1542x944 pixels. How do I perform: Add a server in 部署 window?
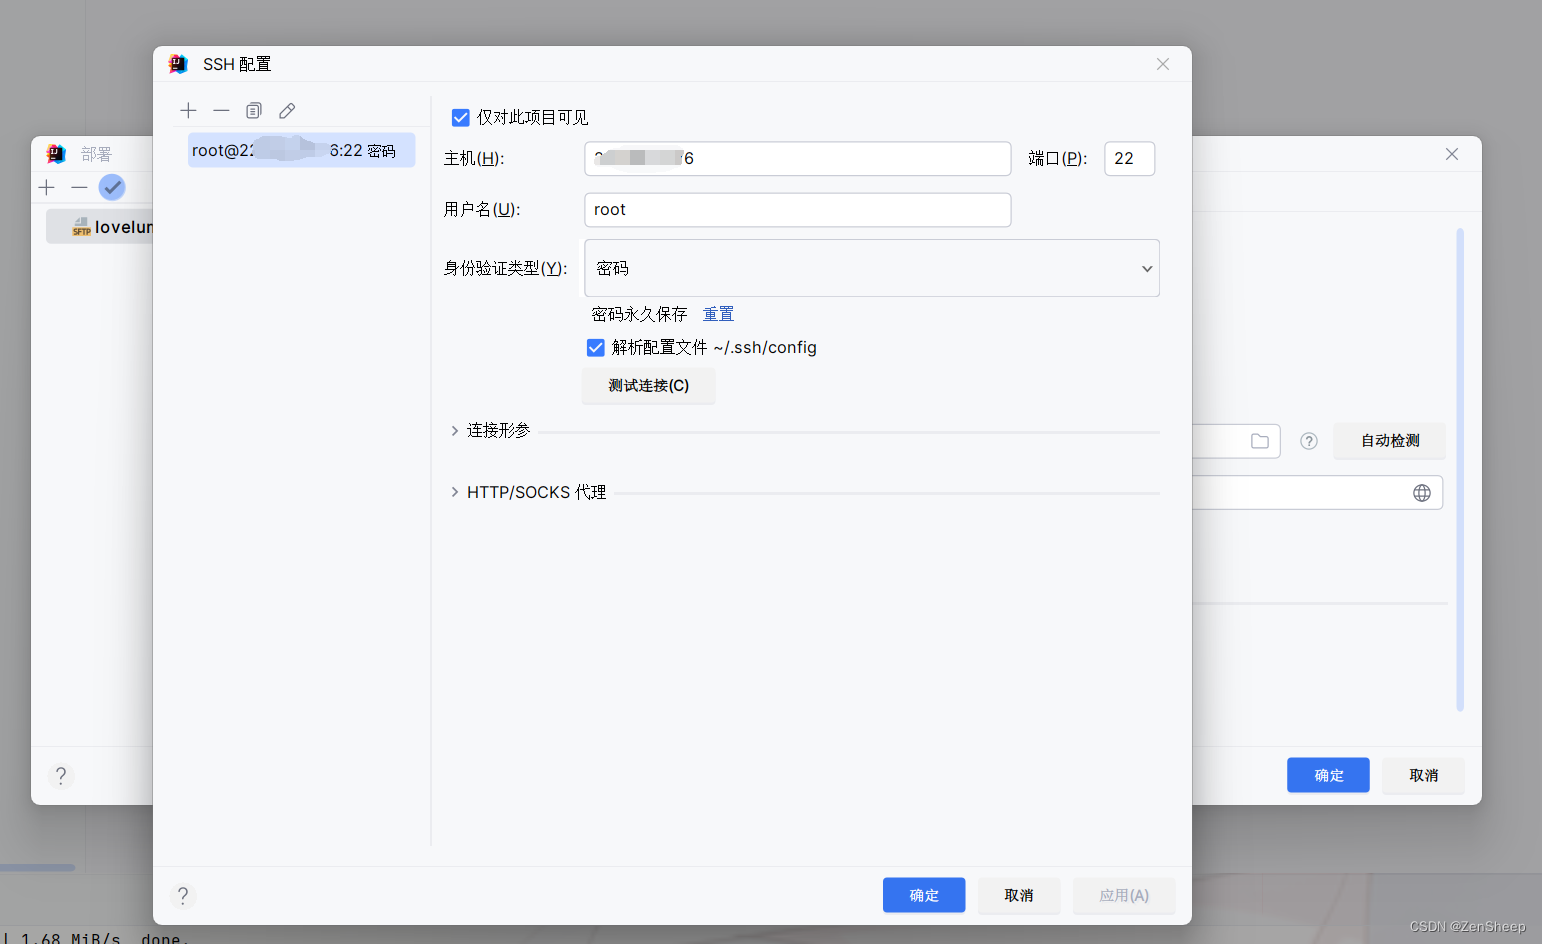coord(47,187)
